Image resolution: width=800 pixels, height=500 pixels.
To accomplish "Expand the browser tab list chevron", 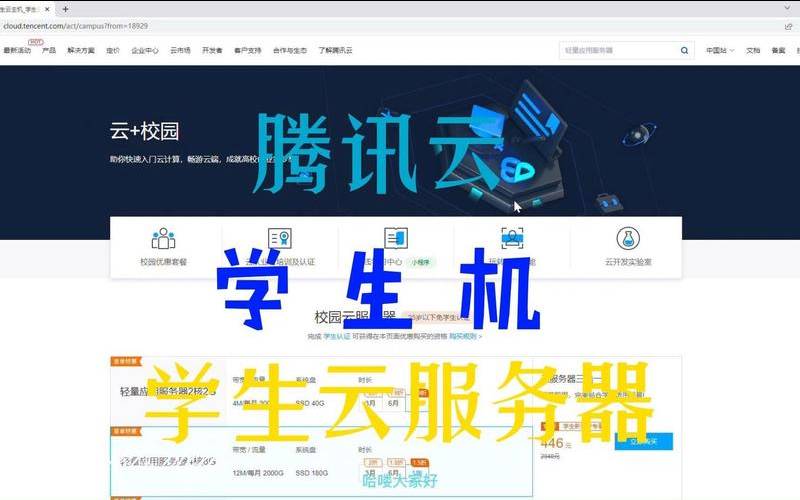I will click(x=787, y=8).
